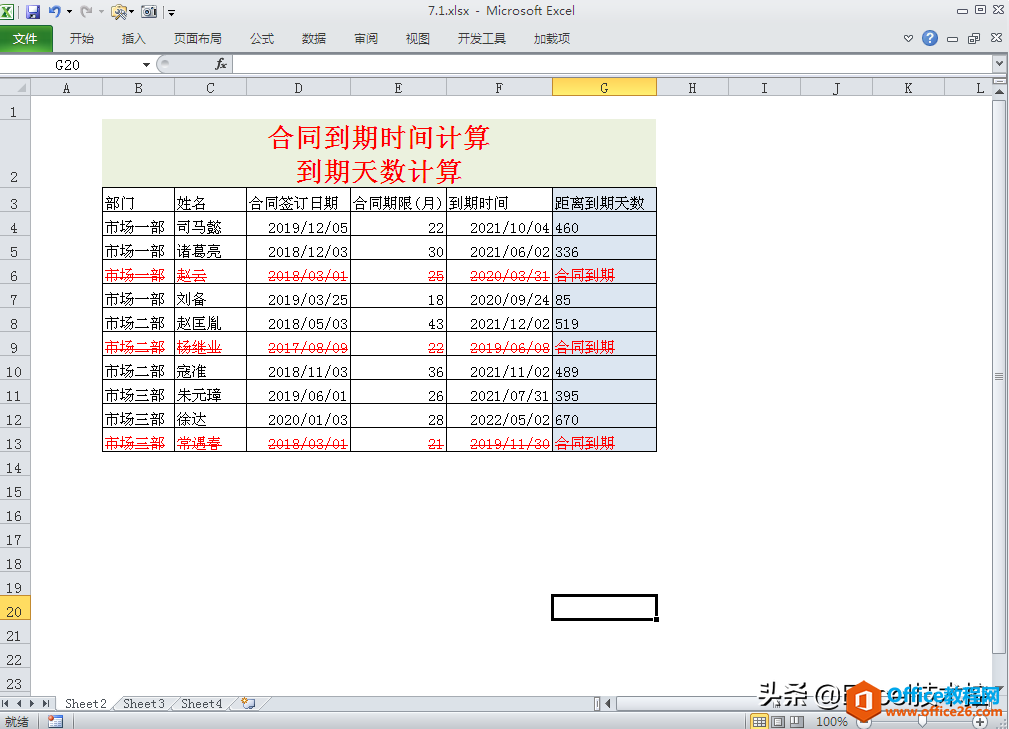This screenshot has width=1009, height=729.
Task: Click the Insert Worksheet icon
Action: [248, 704]
